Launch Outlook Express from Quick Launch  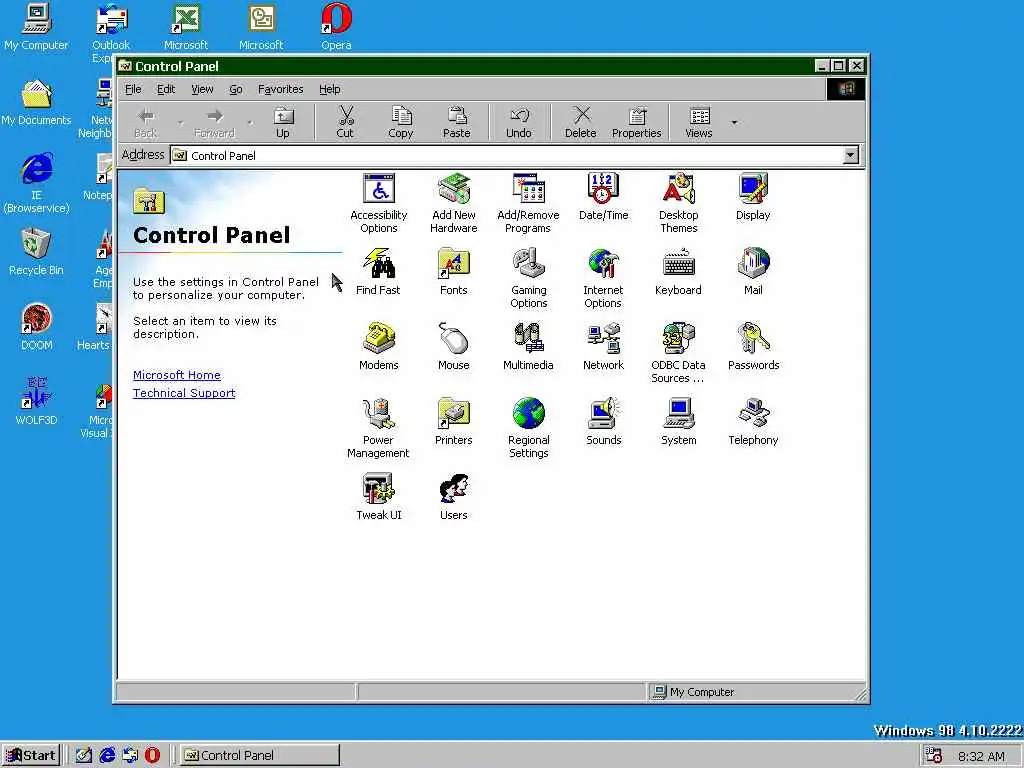pos(130,756)
